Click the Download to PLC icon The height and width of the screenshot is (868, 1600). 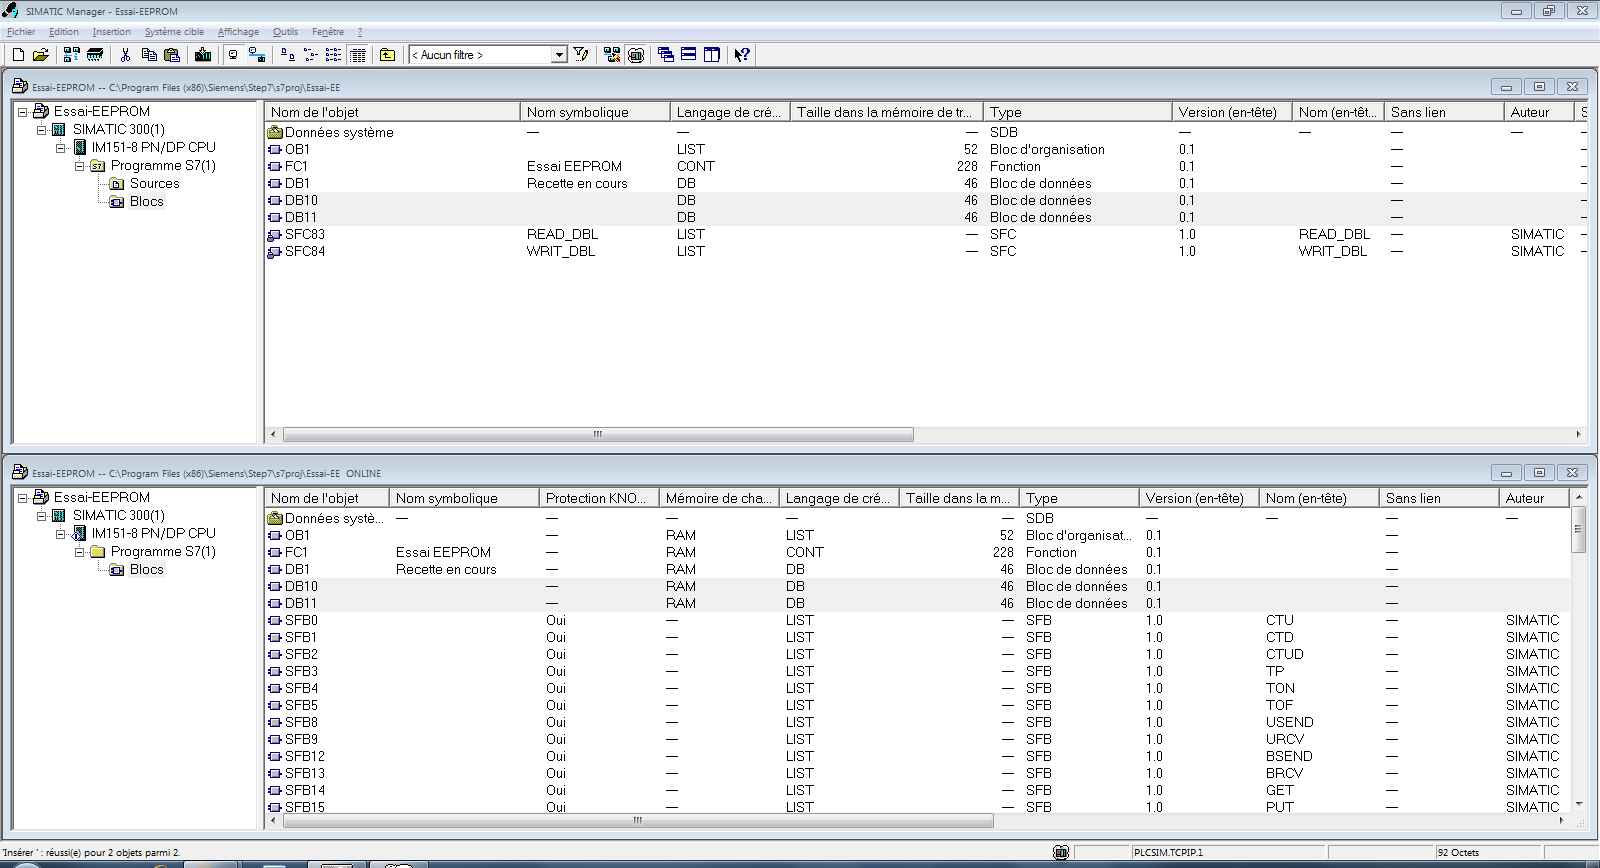203,55
